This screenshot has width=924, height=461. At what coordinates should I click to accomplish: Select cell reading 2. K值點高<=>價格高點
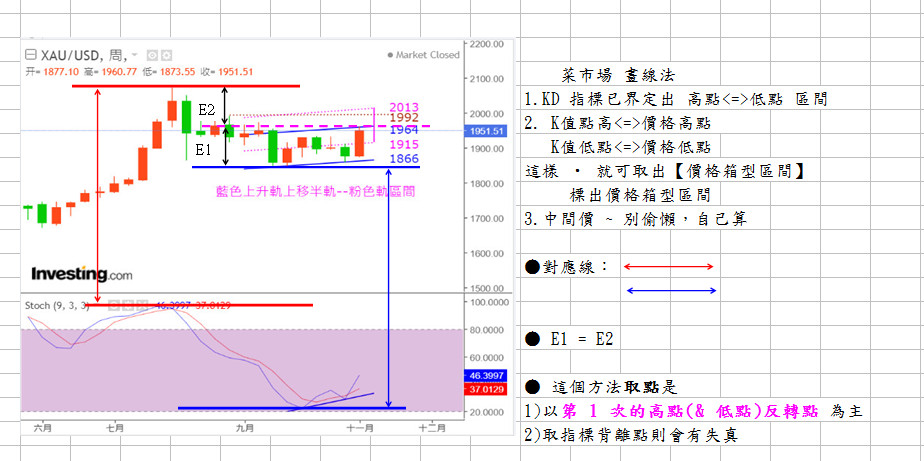click(x=618, y=123)
